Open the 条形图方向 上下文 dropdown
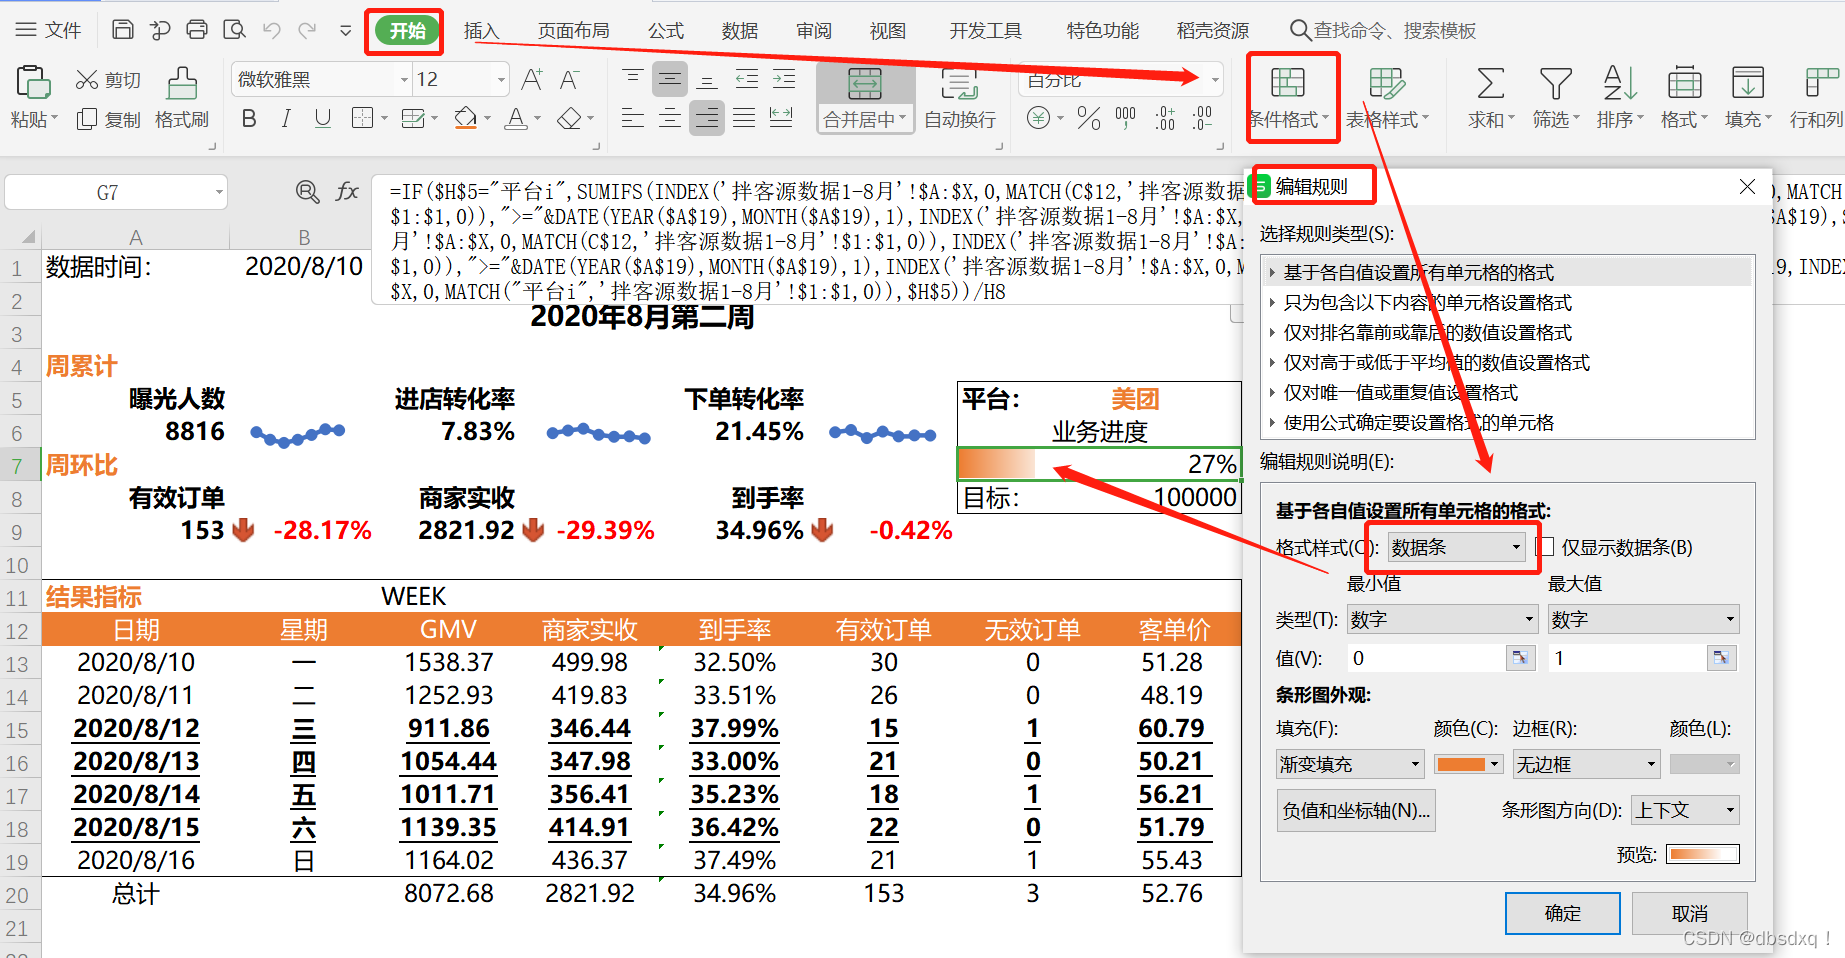Image resolution: width=1845 pixels, height=958 pixels. [x=1685, y=810]
